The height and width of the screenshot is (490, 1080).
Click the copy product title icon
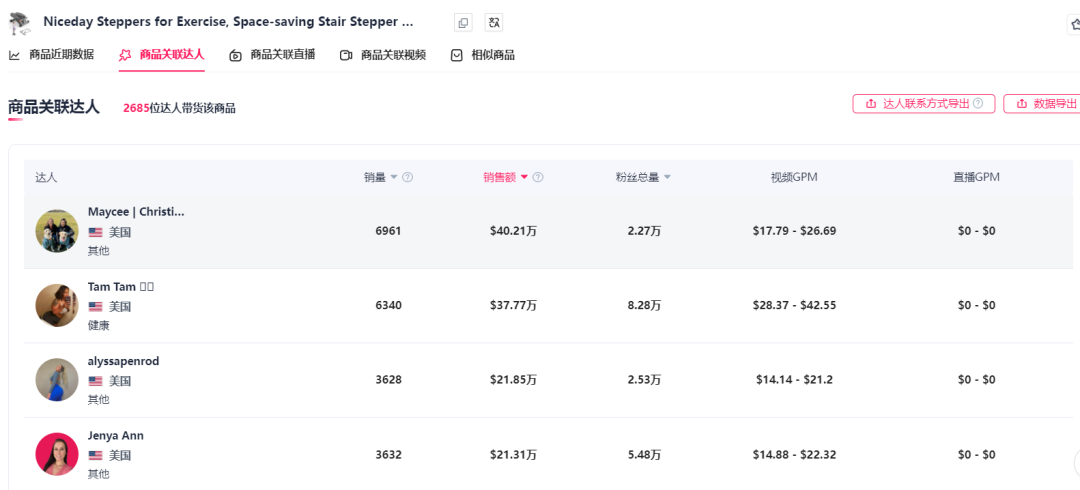(462, 22)
